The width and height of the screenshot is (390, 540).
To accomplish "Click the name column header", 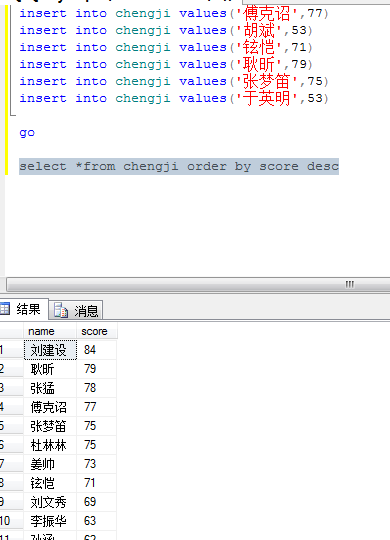I will point(50,331).
